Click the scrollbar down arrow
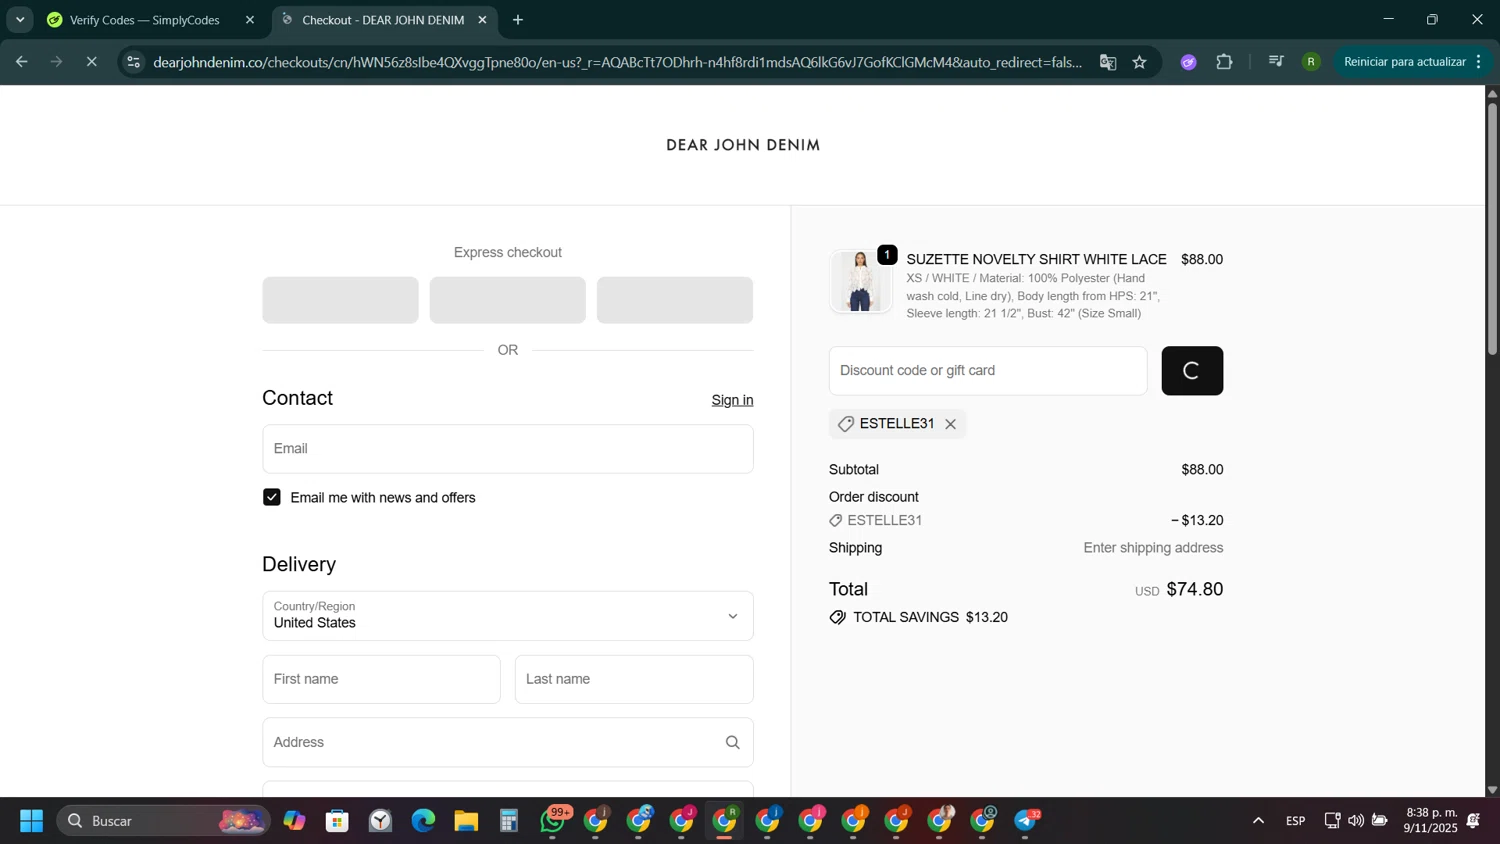Viewport: 1500px width, 844px height. point(1492,790)
